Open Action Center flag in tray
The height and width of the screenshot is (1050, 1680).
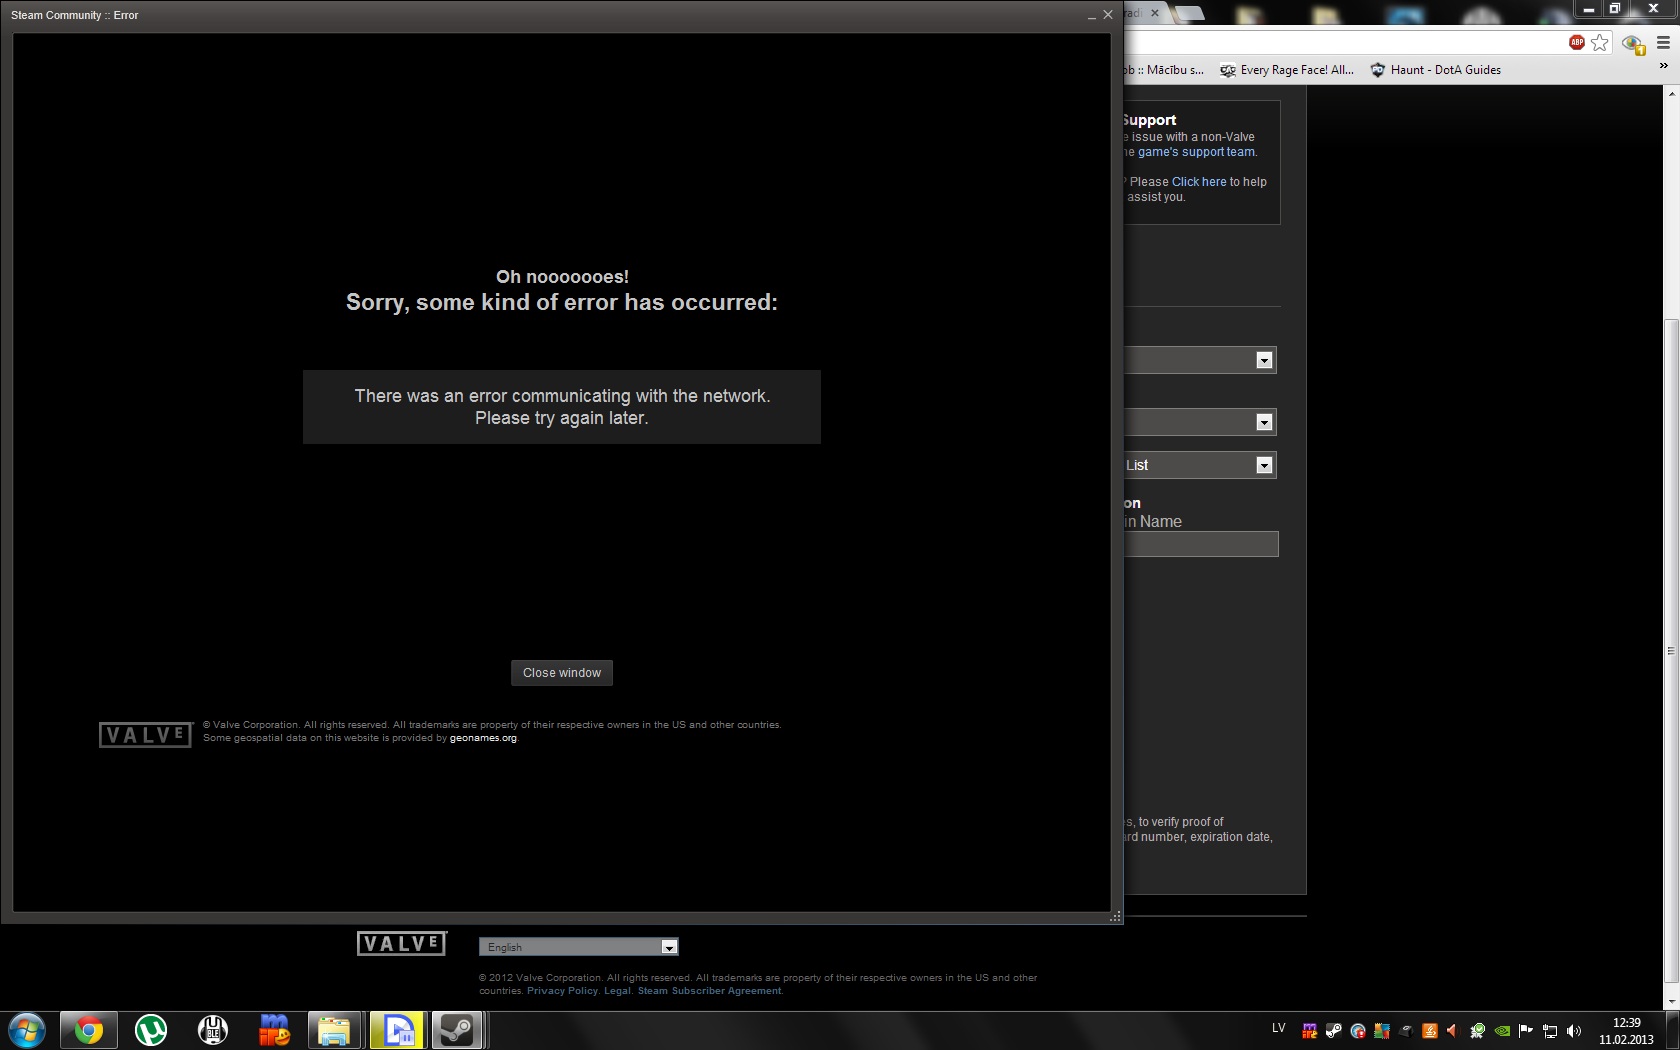point(1525,1031)
